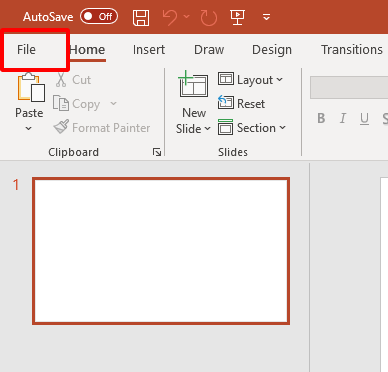Toggle Bold formatting

click(x=321, y=118)
